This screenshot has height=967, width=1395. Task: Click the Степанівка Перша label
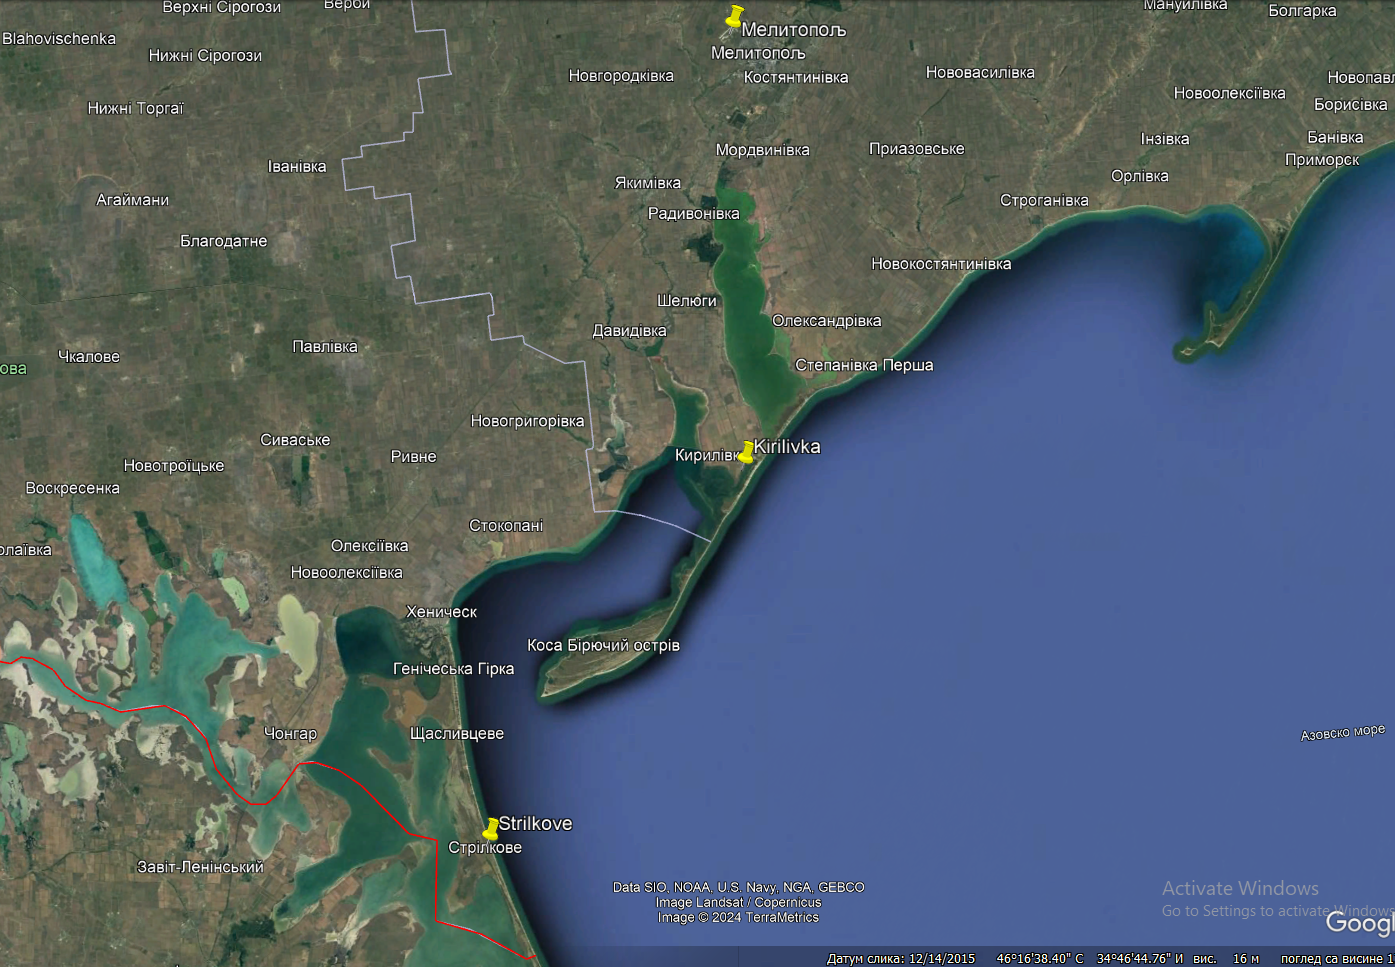point(864,365)
